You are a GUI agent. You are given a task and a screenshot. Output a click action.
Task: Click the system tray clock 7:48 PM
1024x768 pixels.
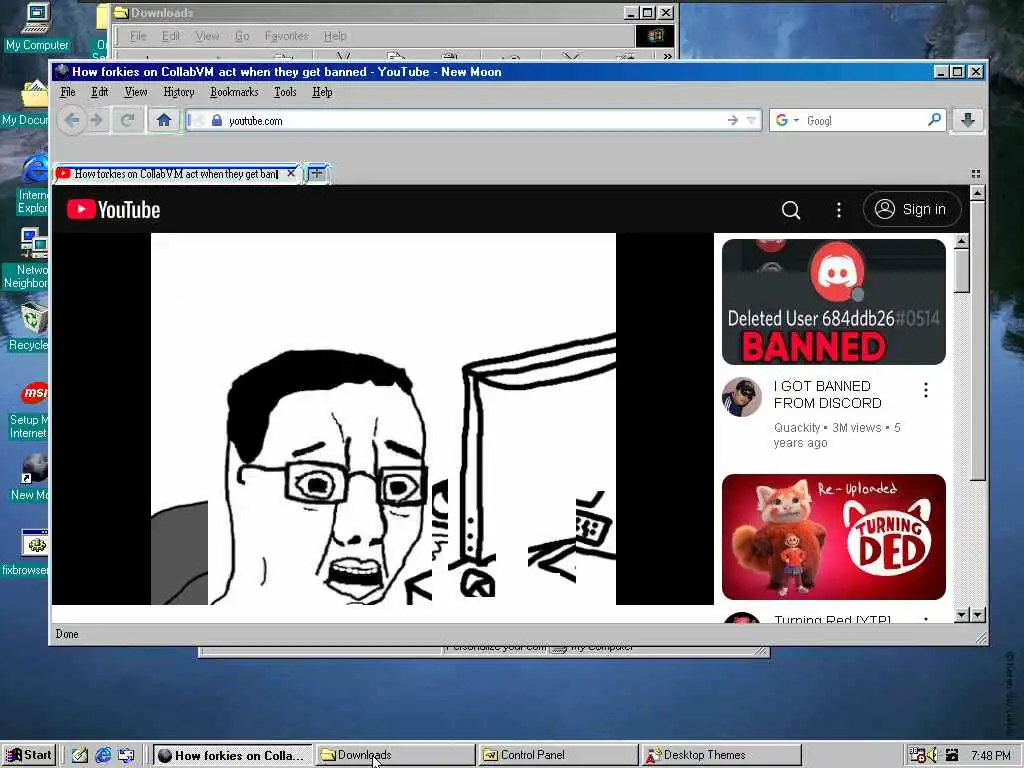(x=991, y=755)
